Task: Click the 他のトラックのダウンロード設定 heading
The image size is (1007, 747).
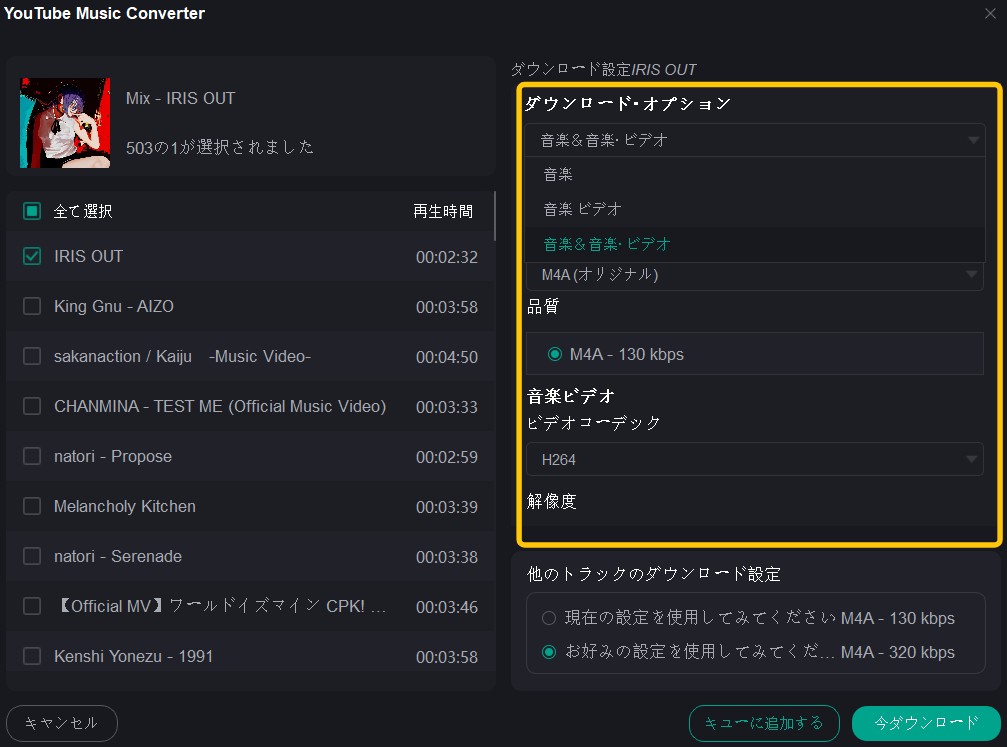Action: click(x=654, y=574)
